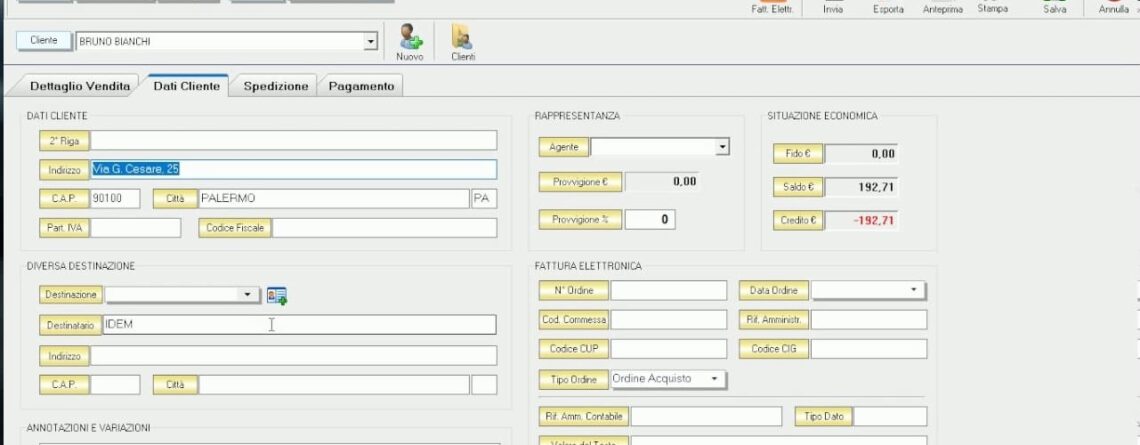Click the Codice CUP input field
The width and height of the screenshot is (1140, 445).
(x=669, y=349)
